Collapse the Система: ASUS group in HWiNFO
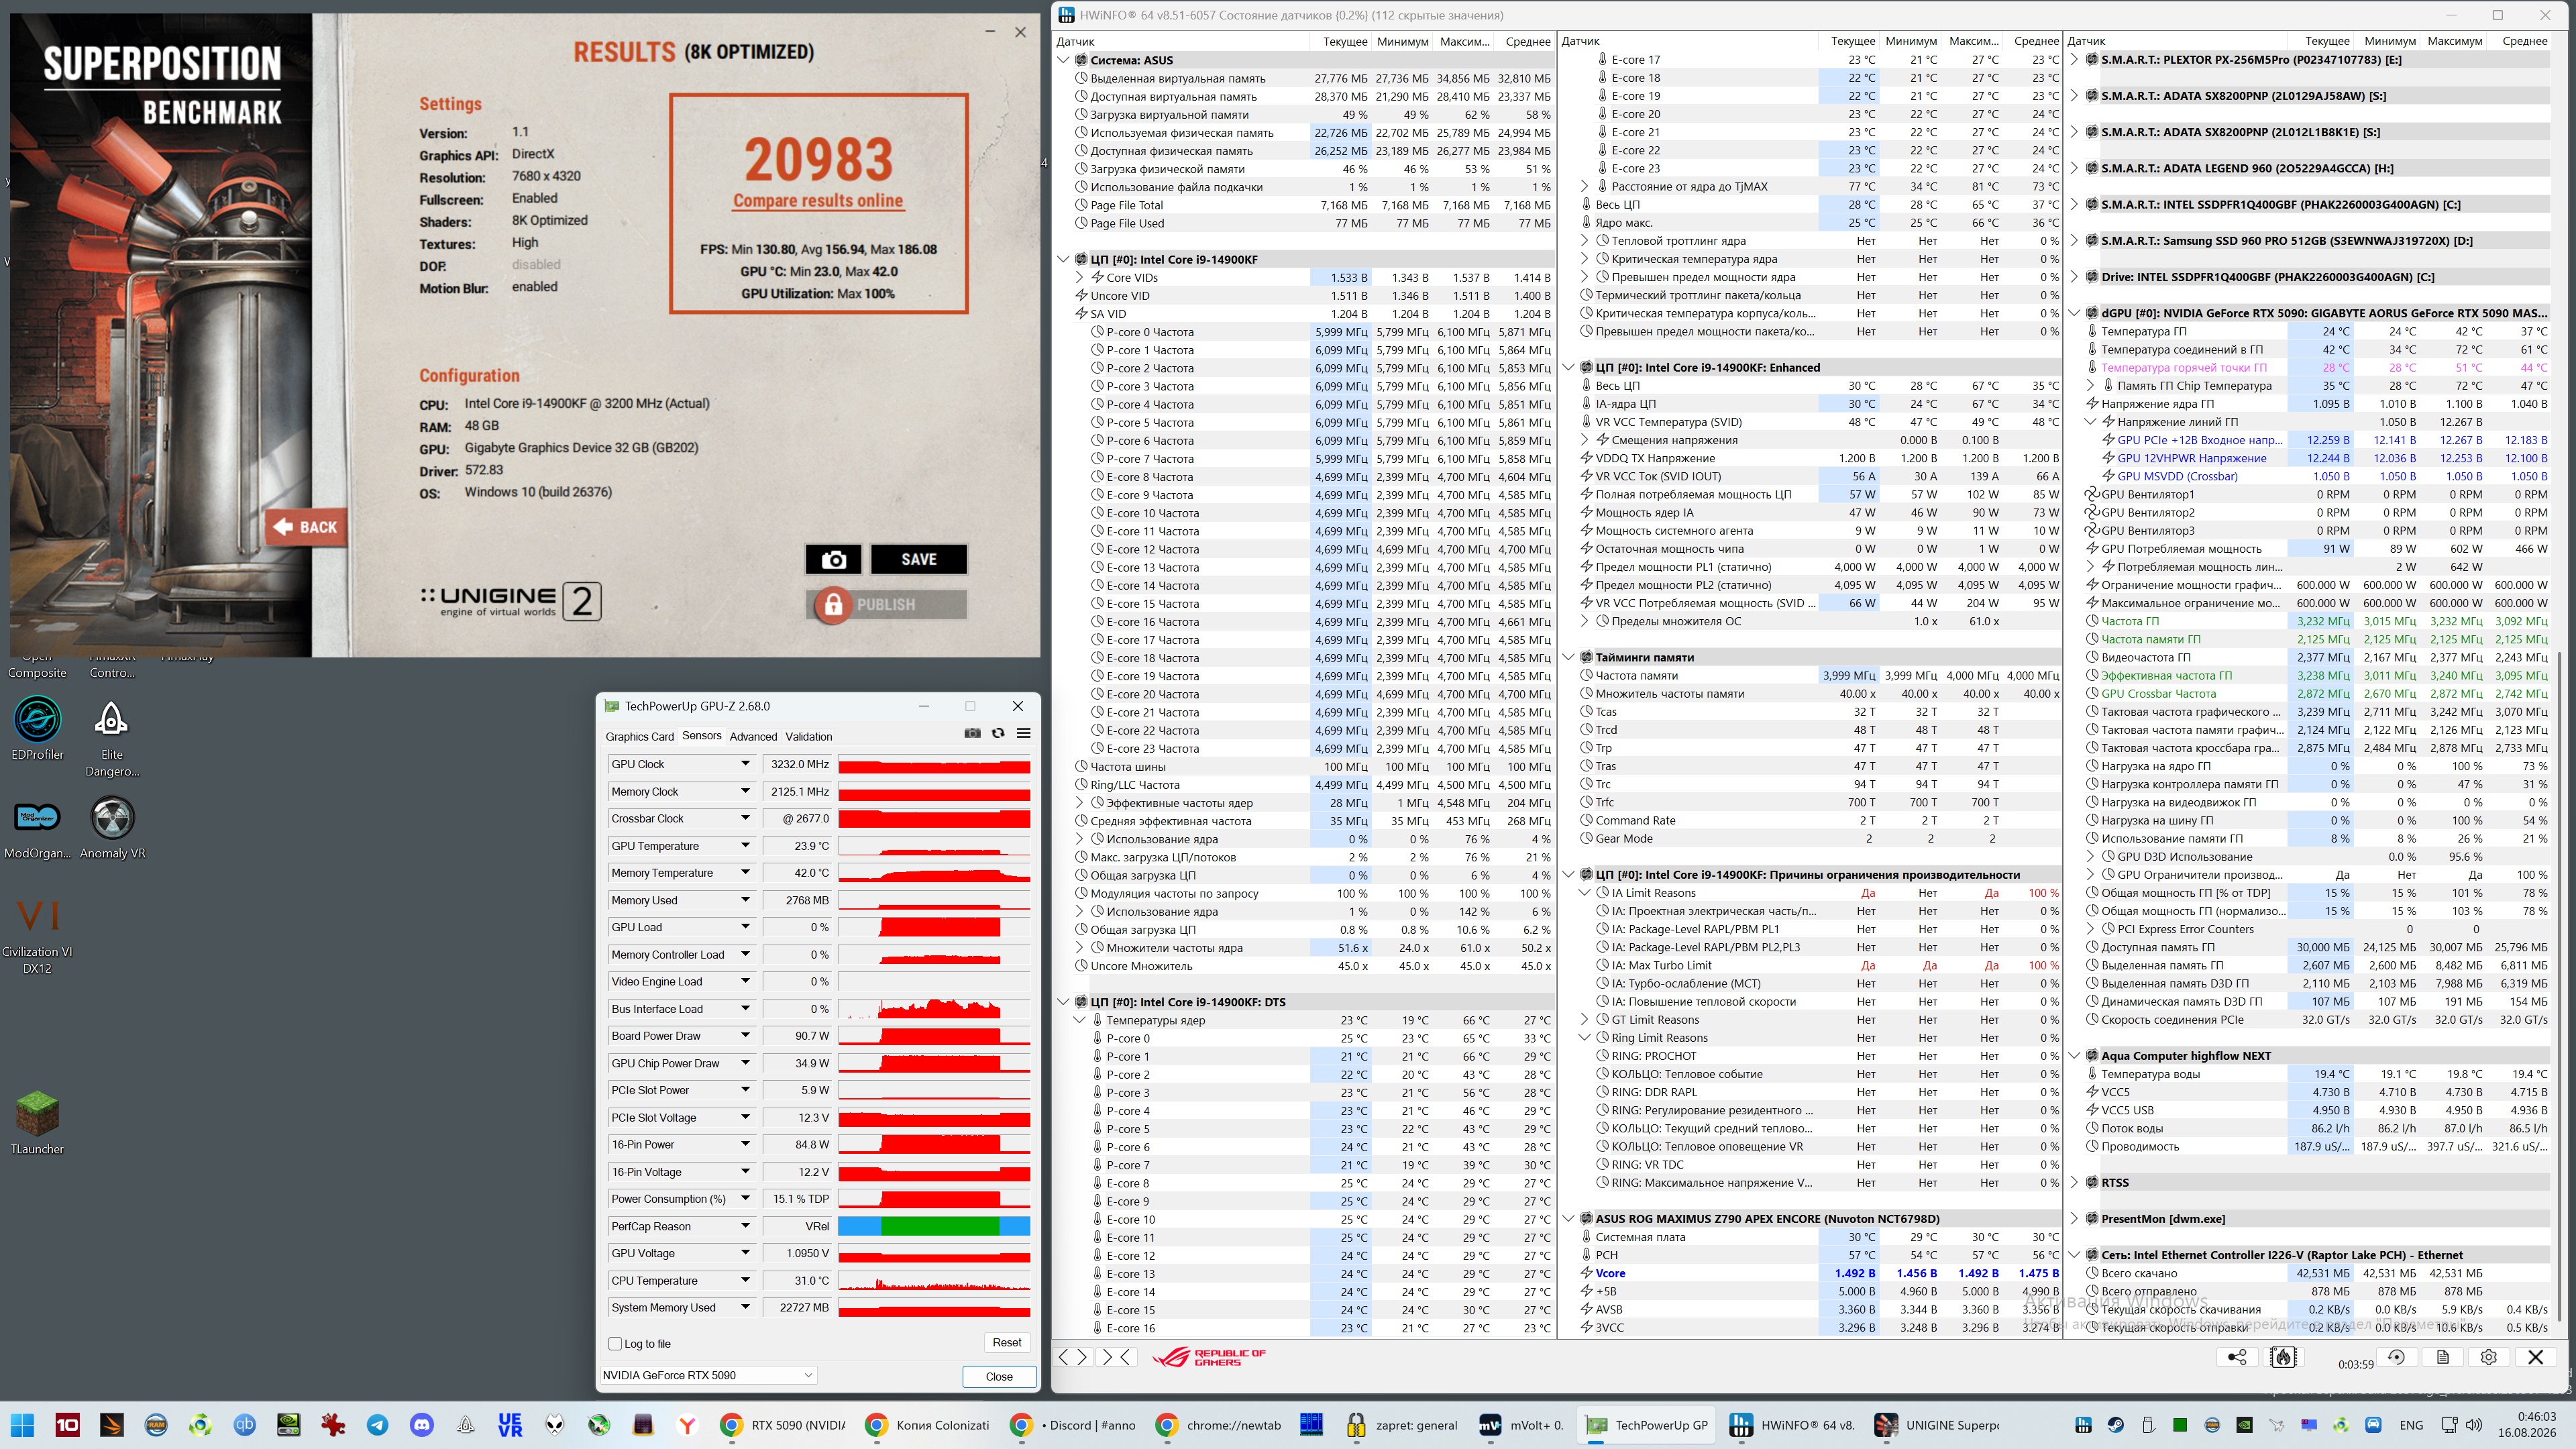Viewport: 2576px width, 1449px height. coord(1064,60)
